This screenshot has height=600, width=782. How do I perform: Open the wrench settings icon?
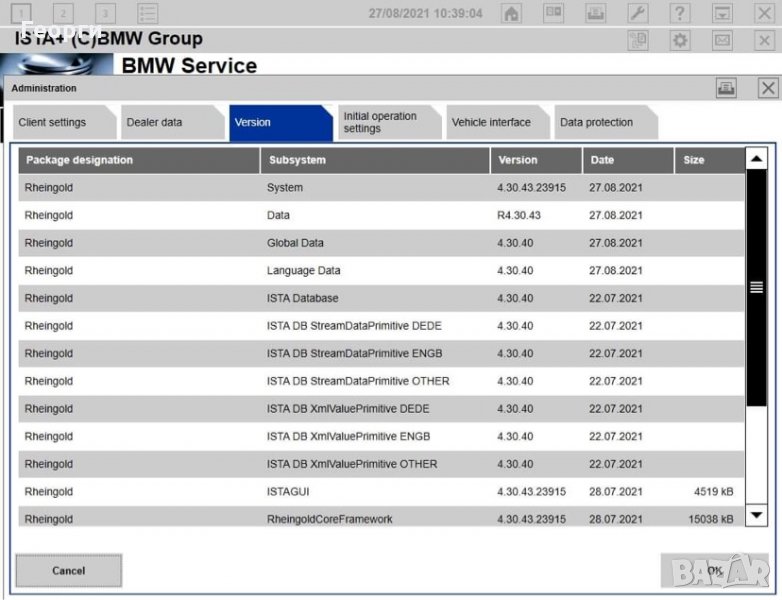click(x=637, y=14)
